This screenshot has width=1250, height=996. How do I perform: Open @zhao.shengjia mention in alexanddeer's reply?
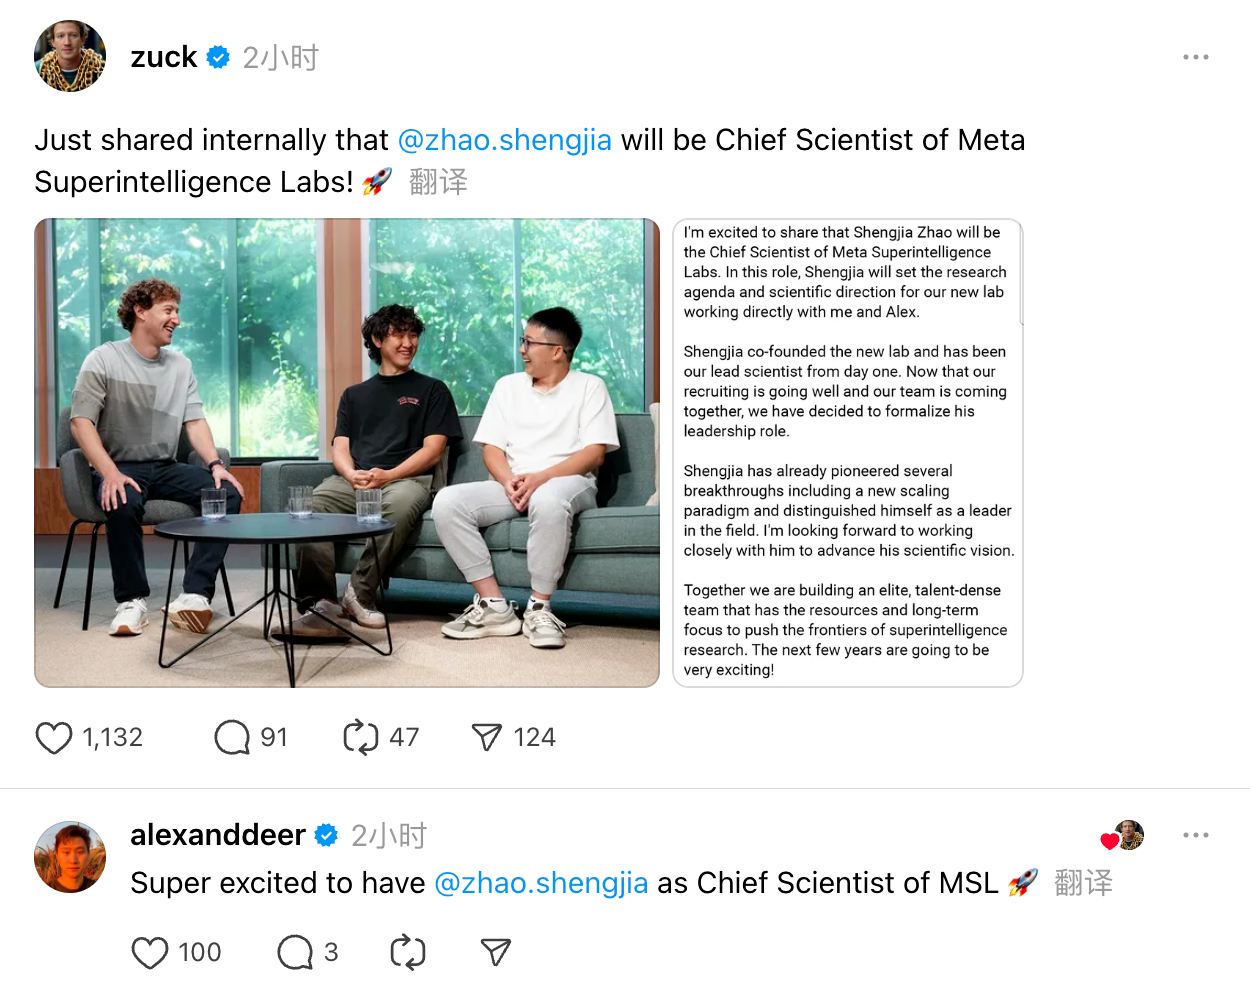point(541,883)
